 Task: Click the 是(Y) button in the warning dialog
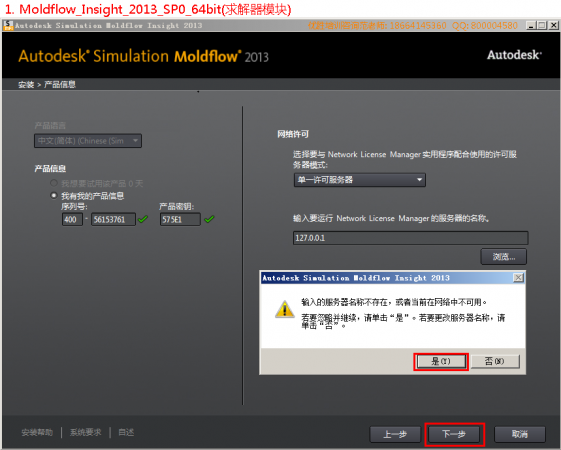(441, 362)
